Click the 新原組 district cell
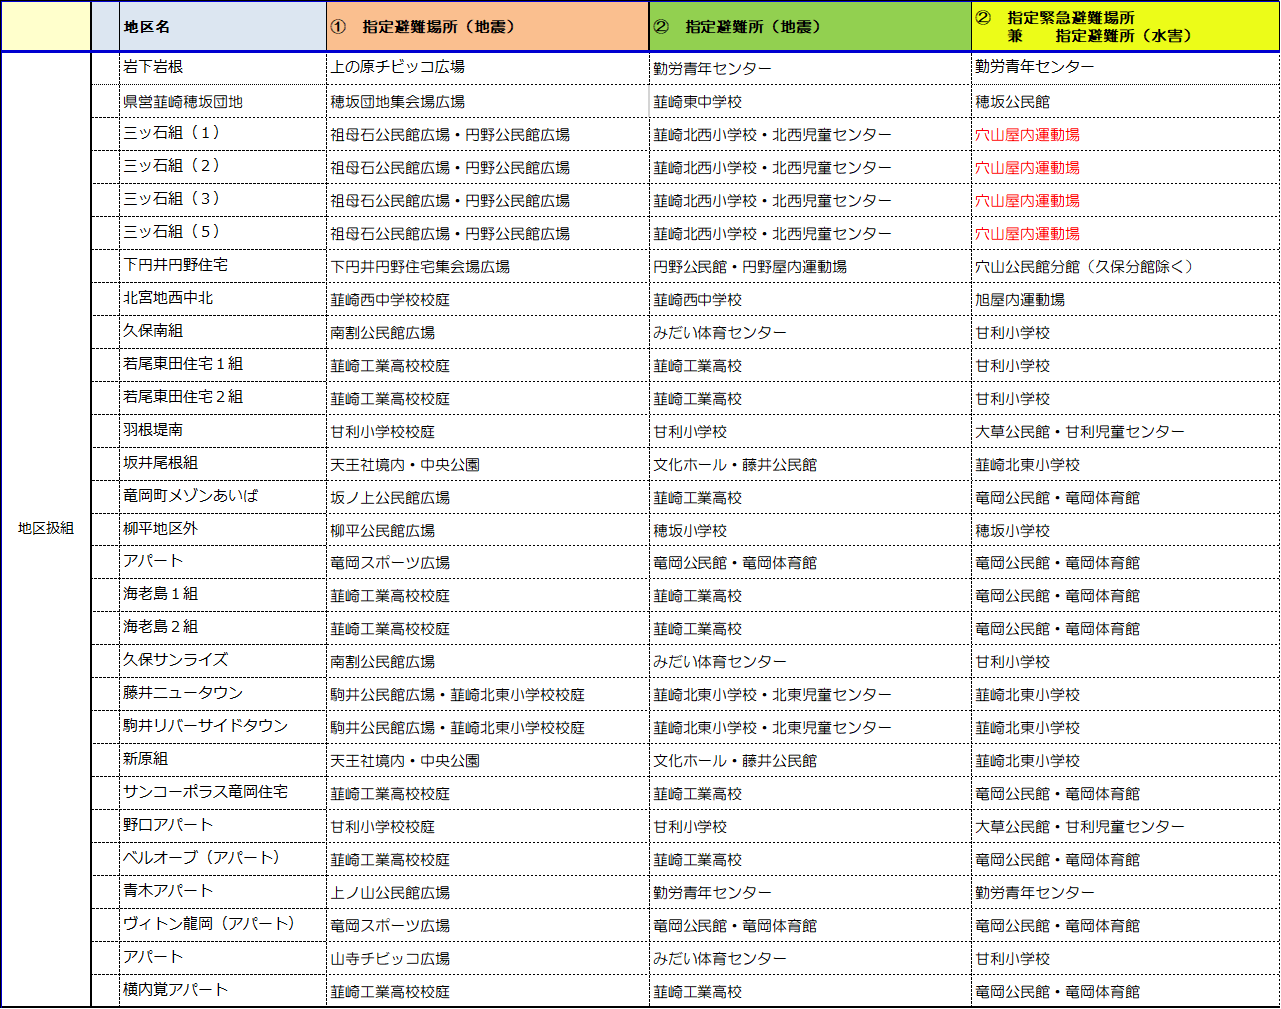This screenshot has width=1281, height=1009. click(x=223, y=760)
